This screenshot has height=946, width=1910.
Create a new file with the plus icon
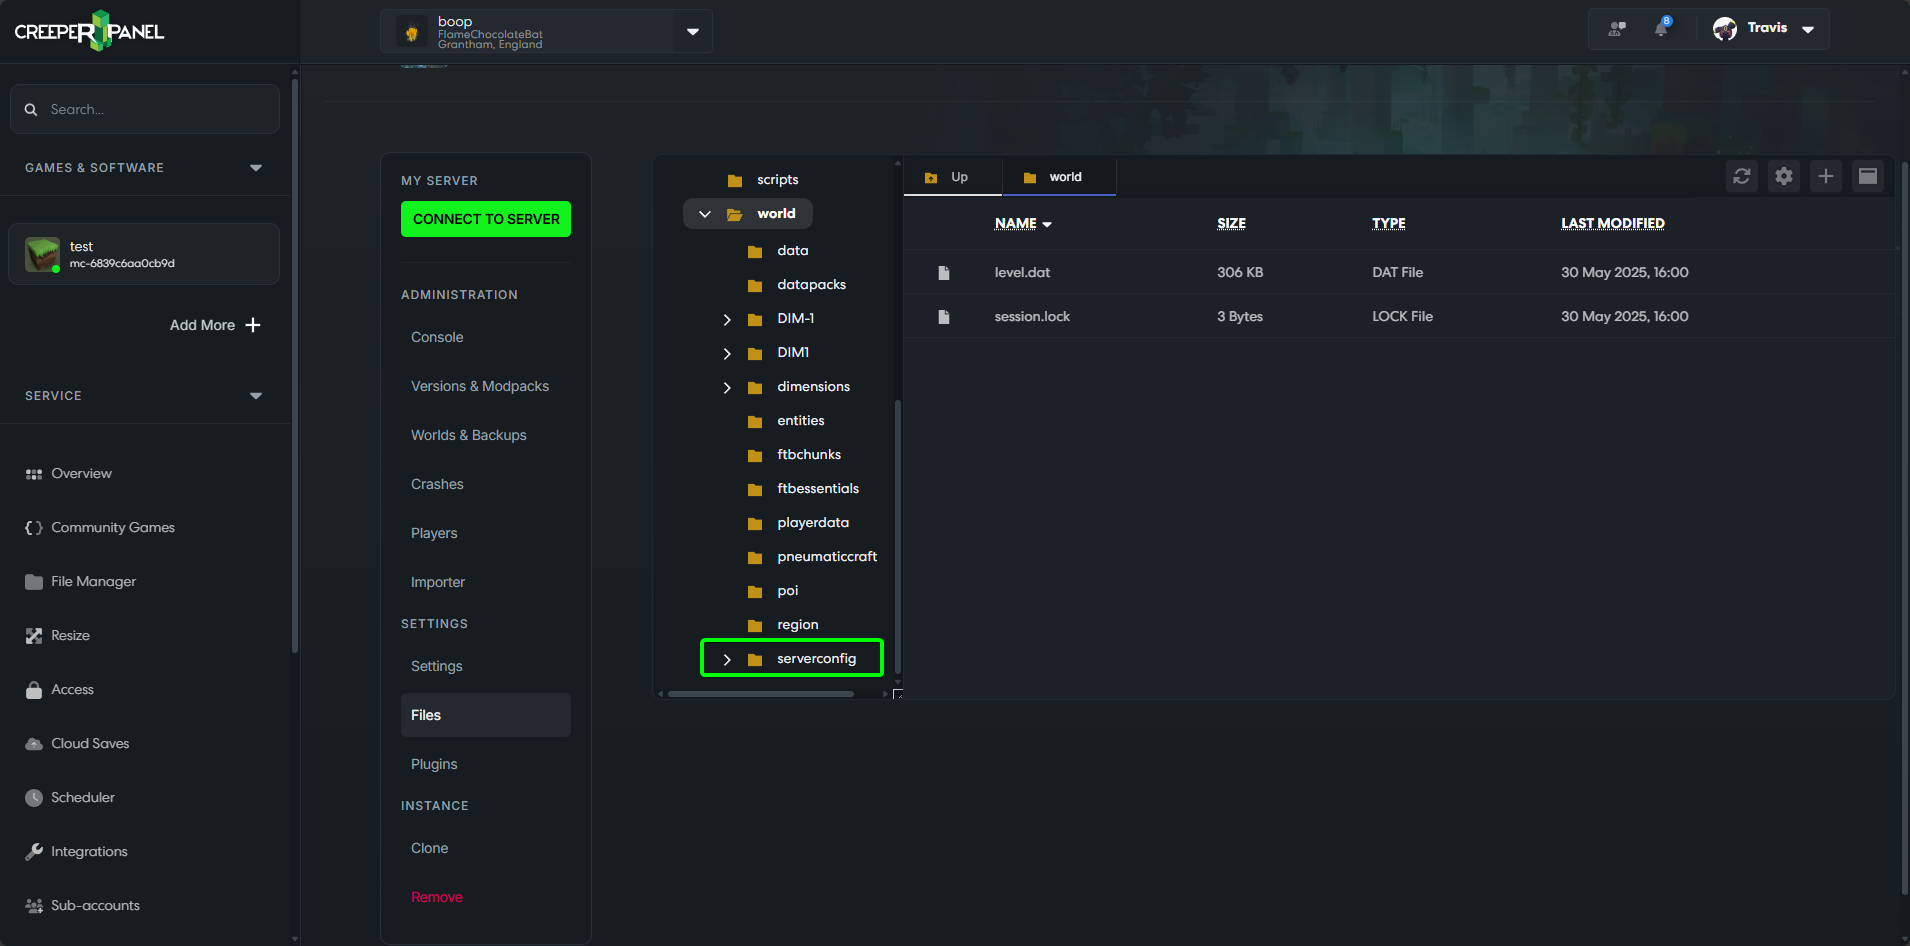pos(1825,175)
